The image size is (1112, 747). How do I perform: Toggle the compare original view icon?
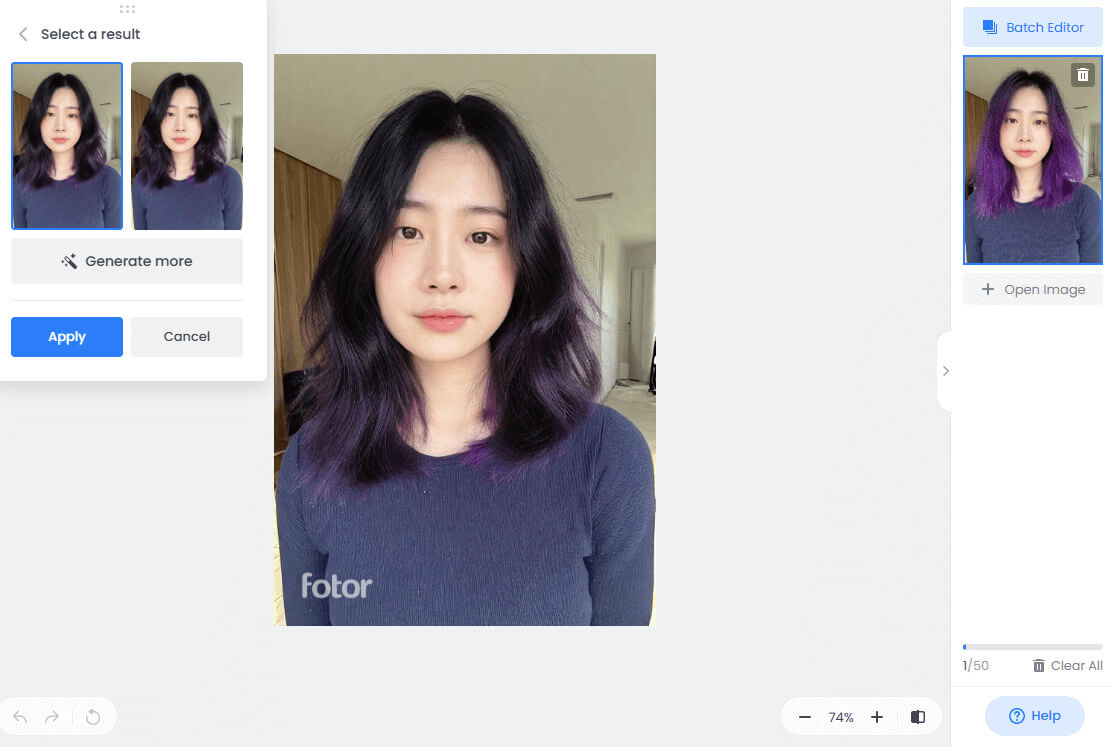(x=918, y=717)
